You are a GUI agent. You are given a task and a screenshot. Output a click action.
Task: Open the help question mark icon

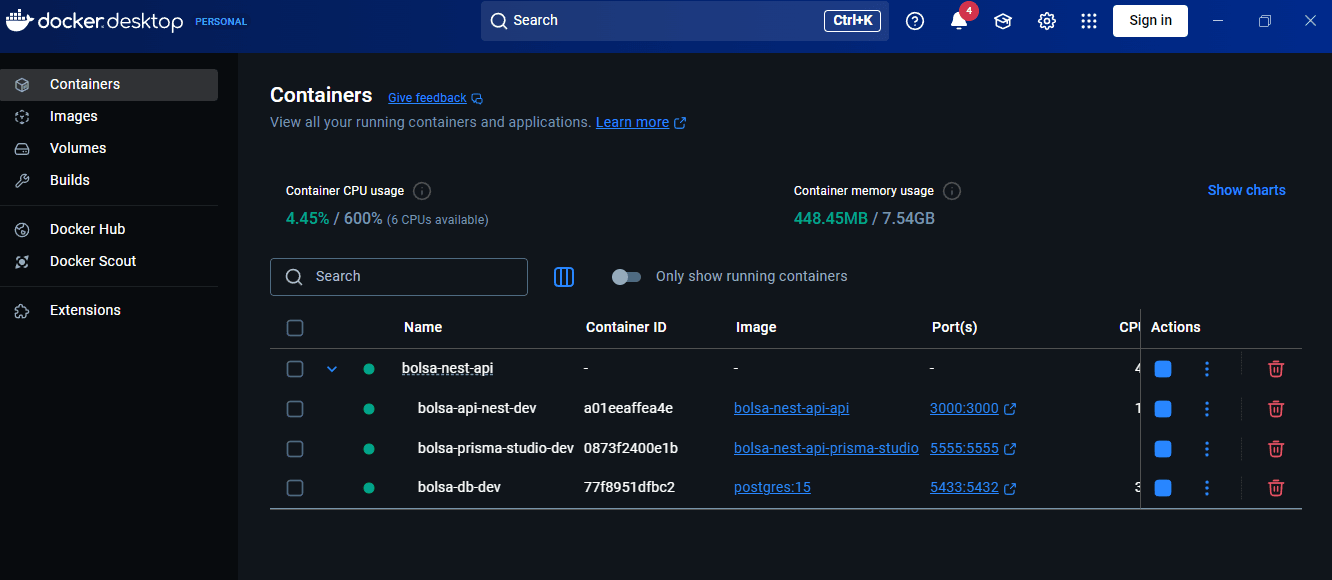914,20
